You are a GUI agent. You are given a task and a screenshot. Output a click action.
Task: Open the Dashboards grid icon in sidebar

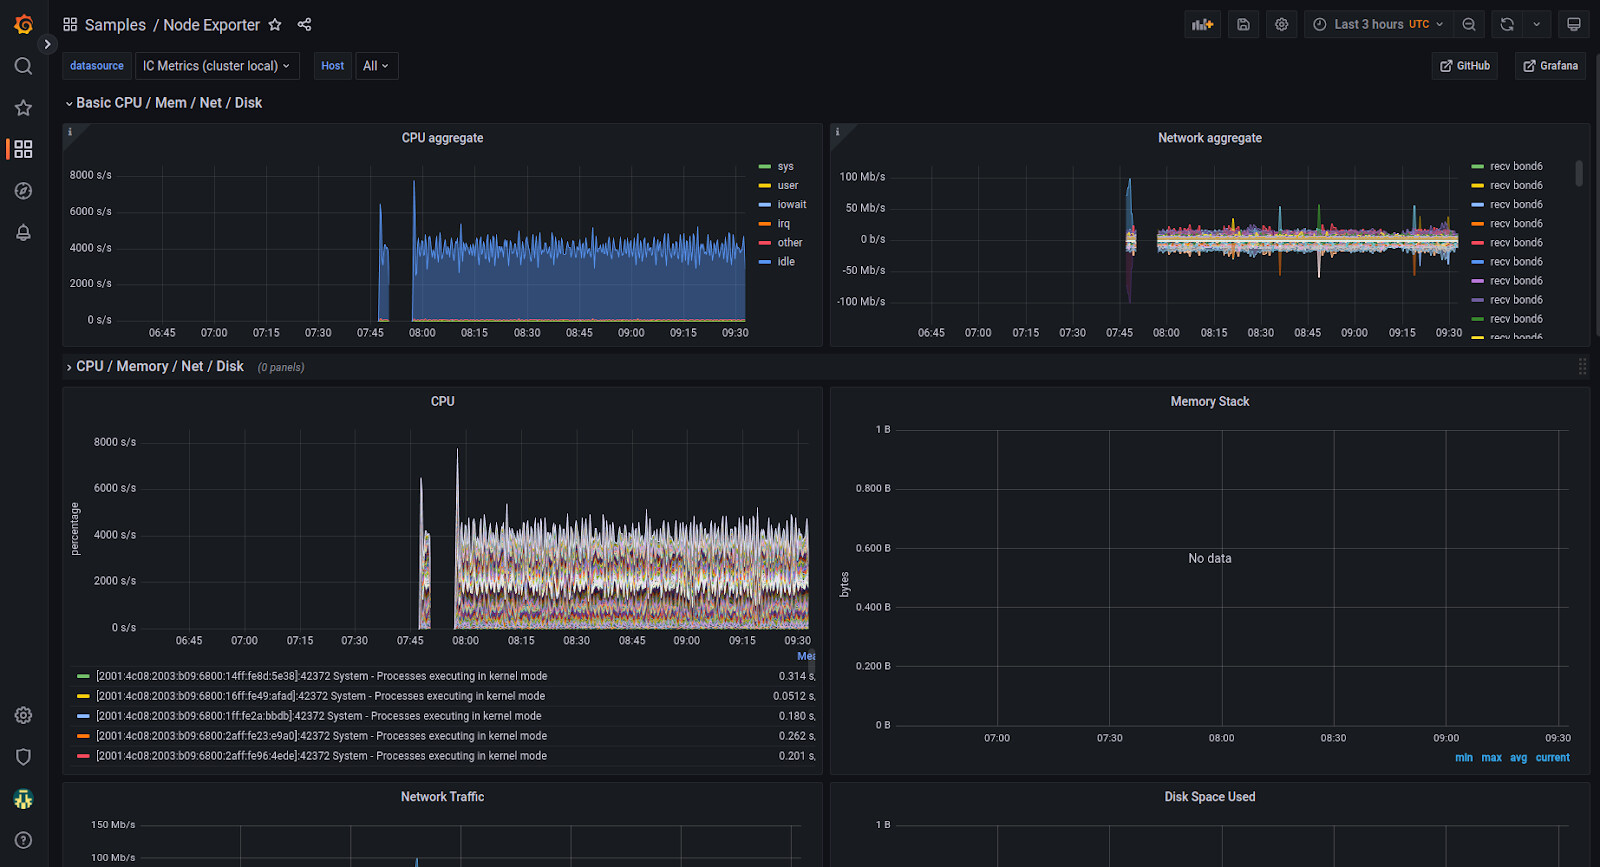(x=23, y=149)
